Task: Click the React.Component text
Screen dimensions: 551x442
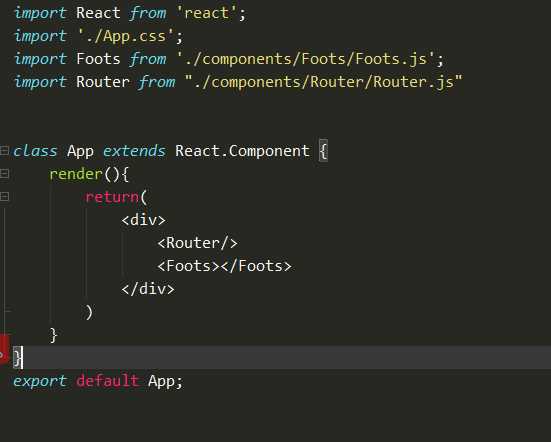Action: (242, 151)
